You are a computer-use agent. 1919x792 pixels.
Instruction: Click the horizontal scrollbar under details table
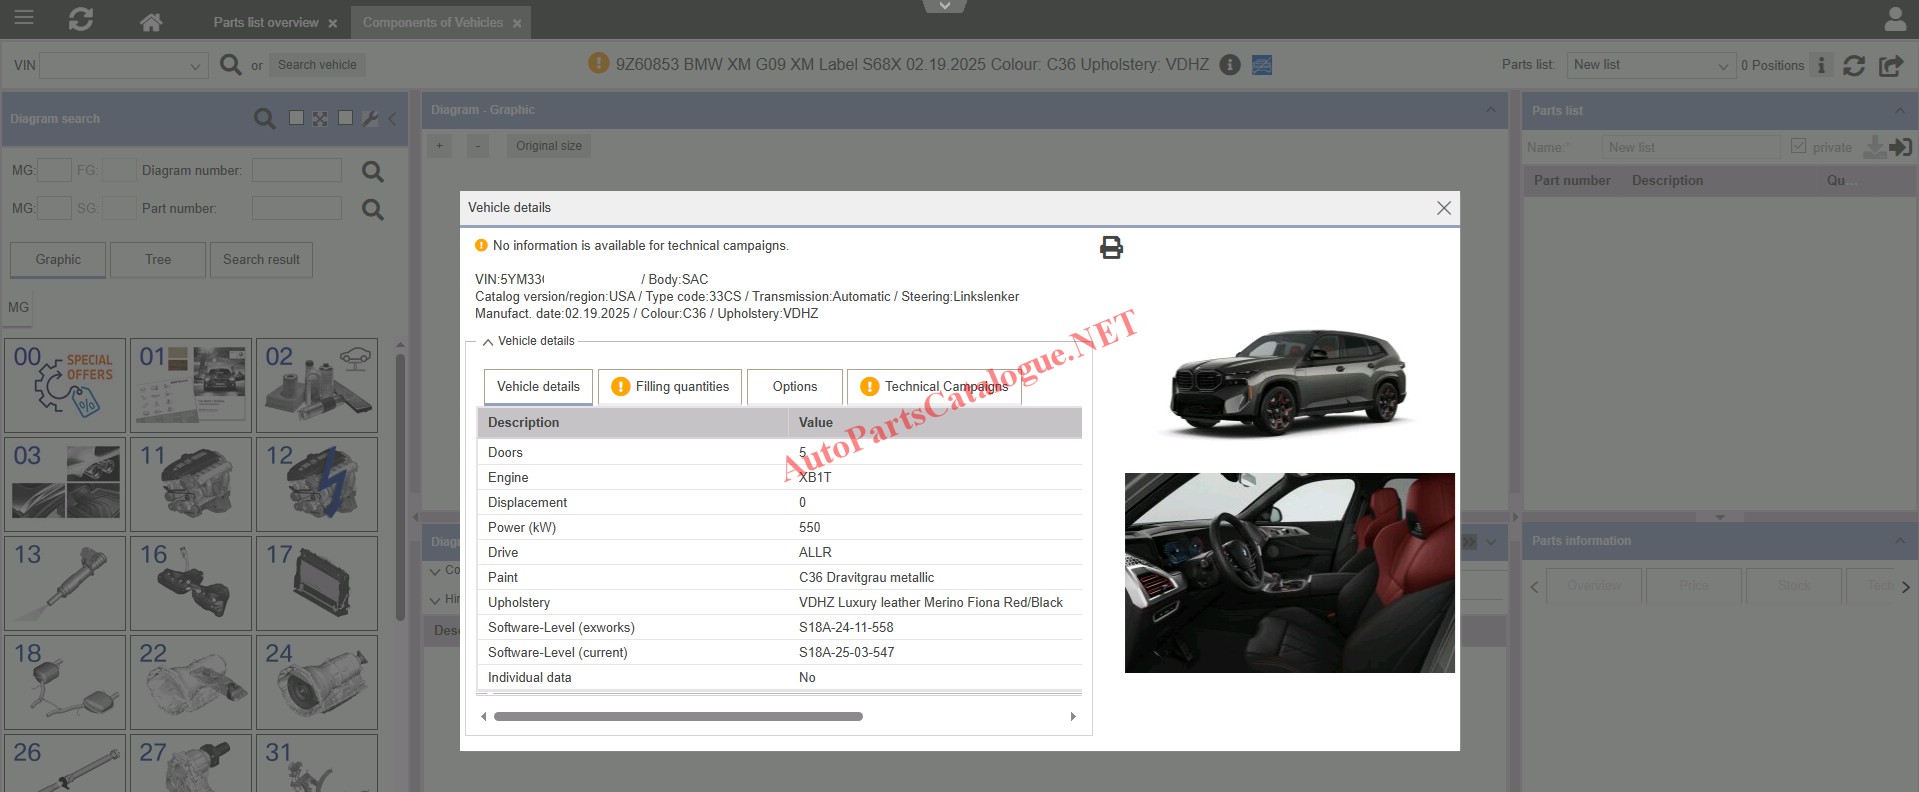pyautogui.click(x=678, y=717)
